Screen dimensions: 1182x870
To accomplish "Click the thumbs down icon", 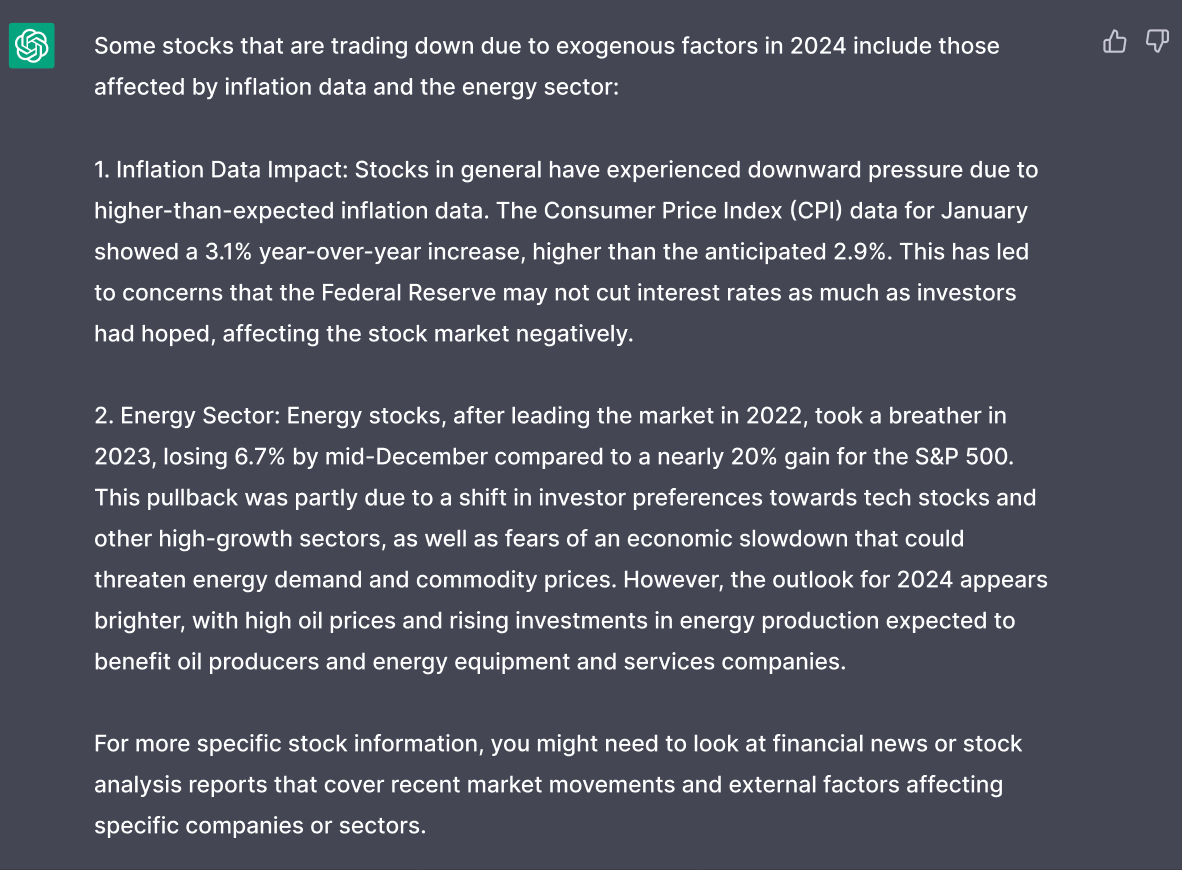I will click(x=1156, y=41).
